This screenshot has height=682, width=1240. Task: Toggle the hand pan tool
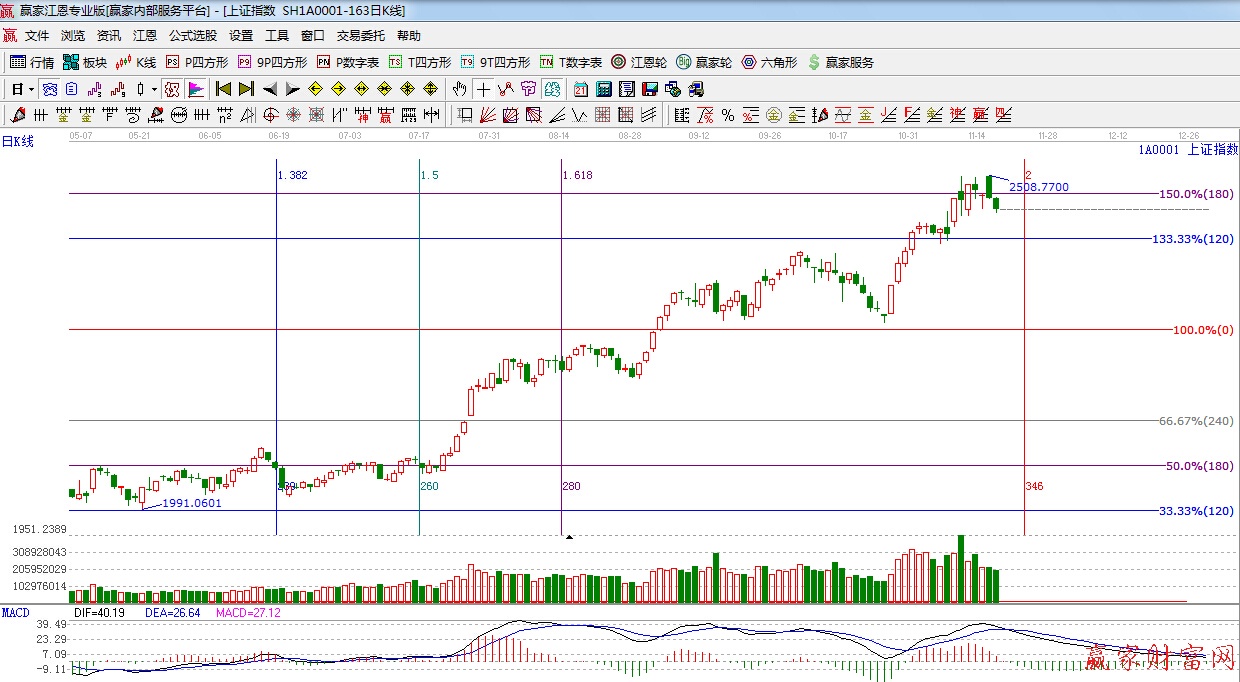click(x=460, y=89)
